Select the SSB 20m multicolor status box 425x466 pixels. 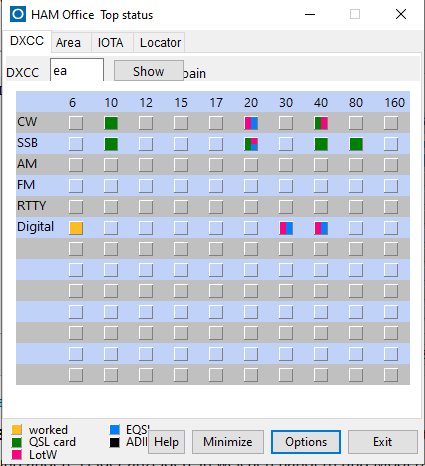[251, 144]
